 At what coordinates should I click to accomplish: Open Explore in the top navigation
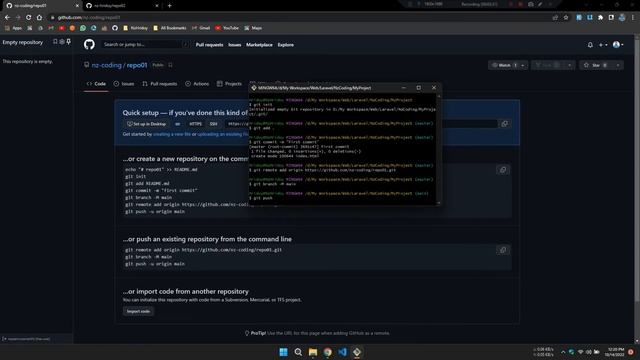pyautogui.click(x=286, y=45)
